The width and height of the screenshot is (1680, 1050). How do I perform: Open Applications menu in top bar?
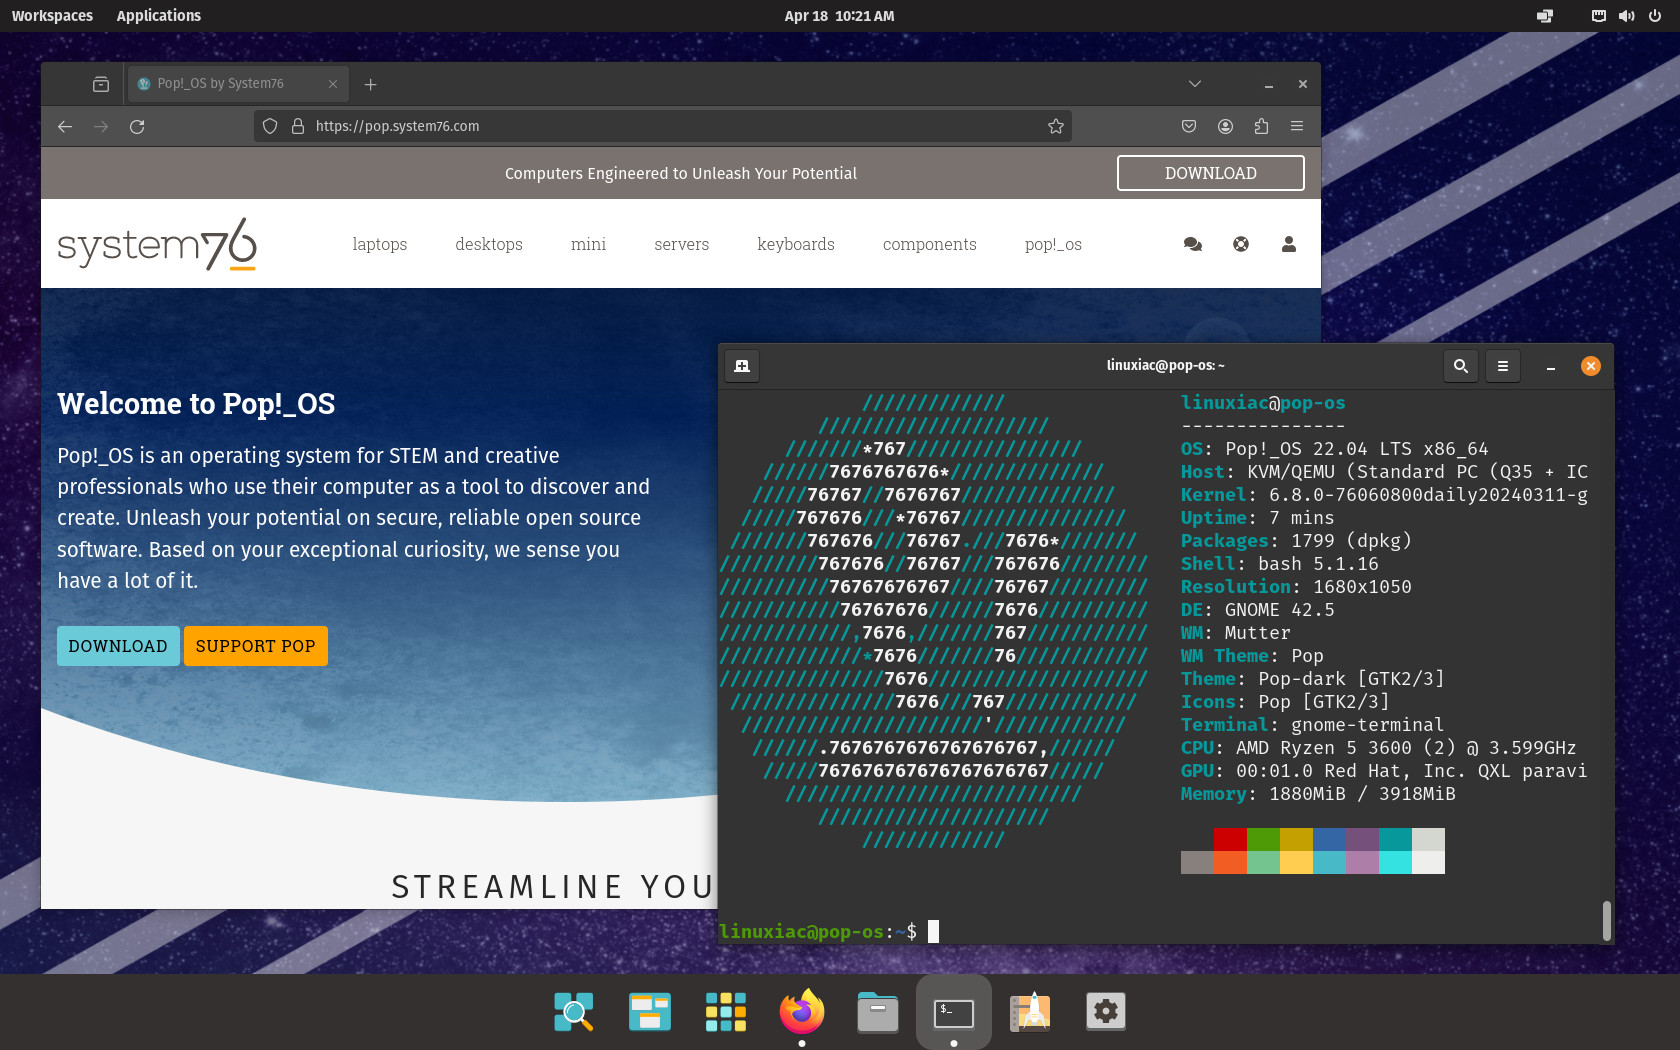click(158, 16)
